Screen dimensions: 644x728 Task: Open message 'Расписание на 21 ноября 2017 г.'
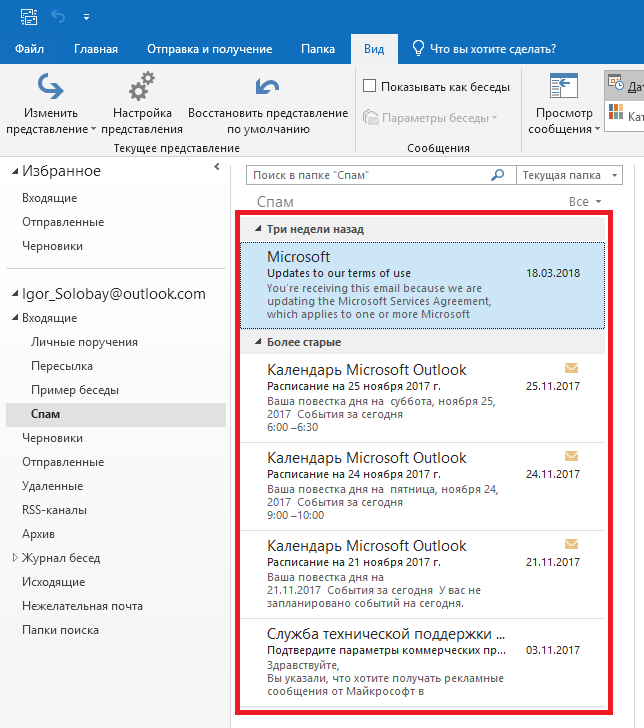pyautogui.click(x=423, y=574)
